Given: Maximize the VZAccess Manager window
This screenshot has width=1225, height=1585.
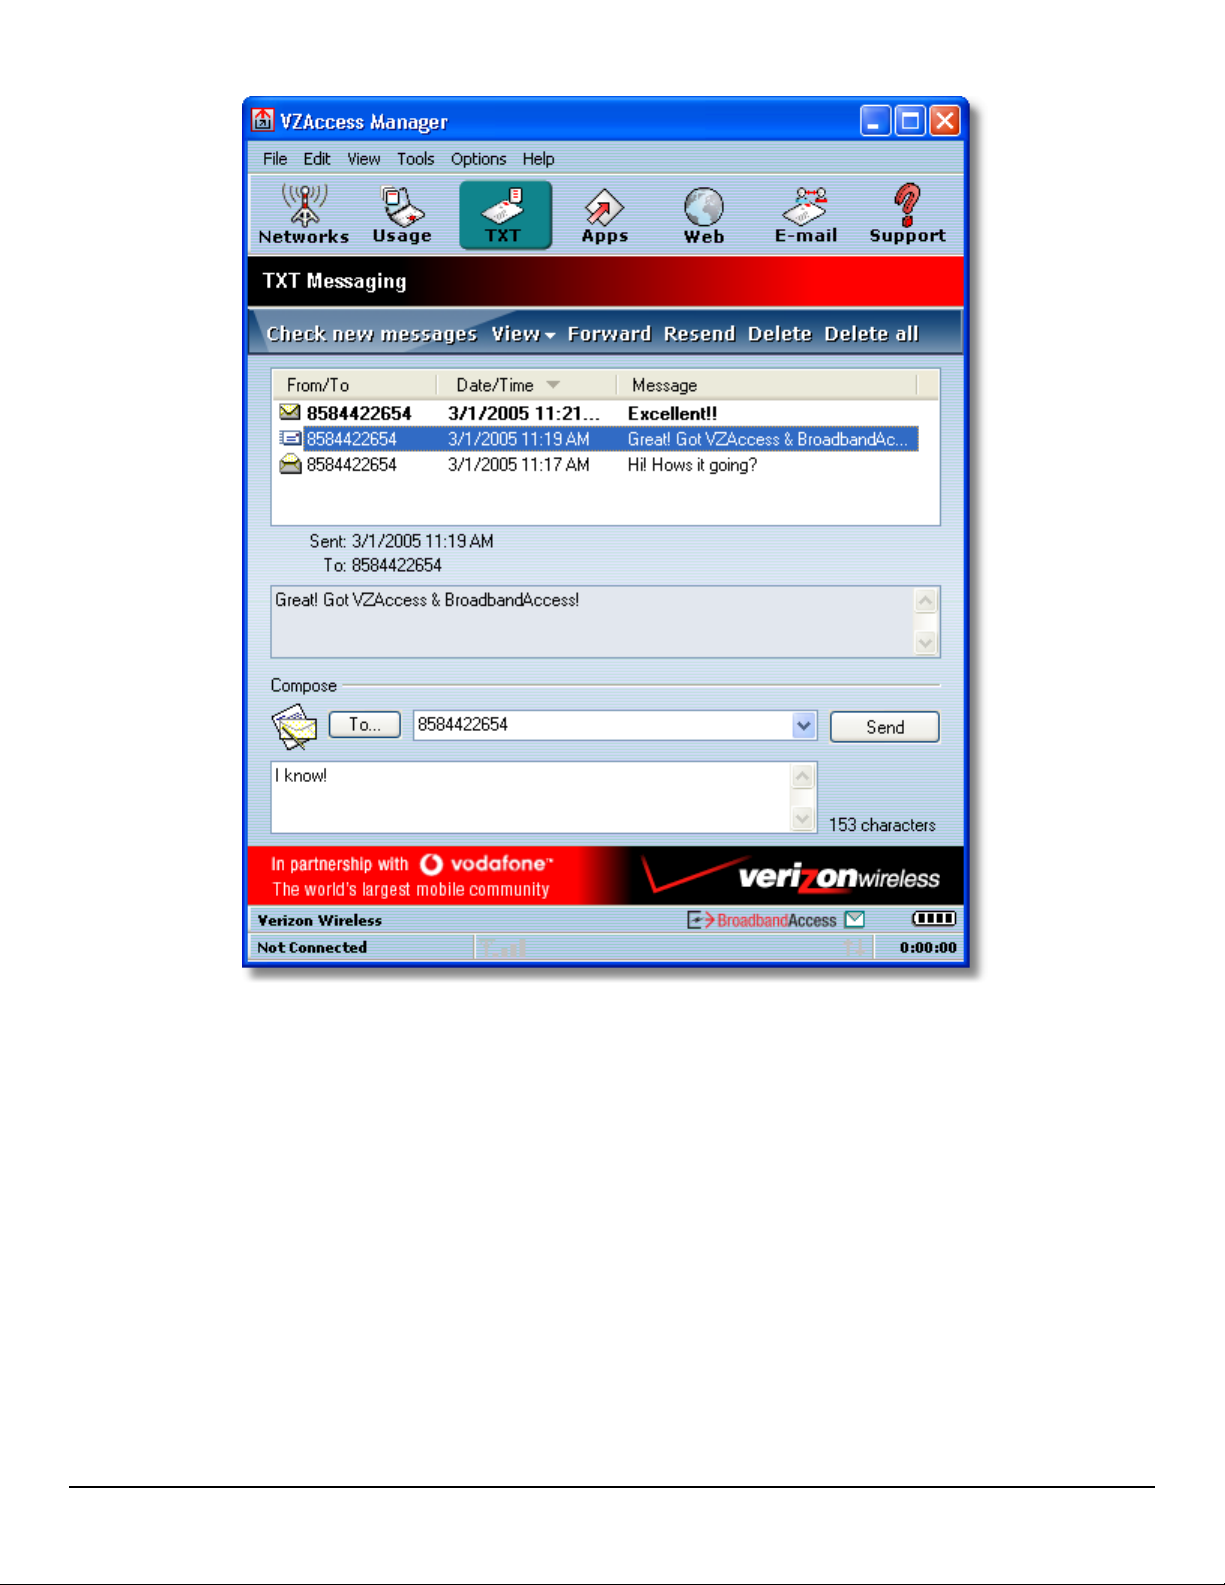Looking at the screenshot, I should tap(910, 121).
